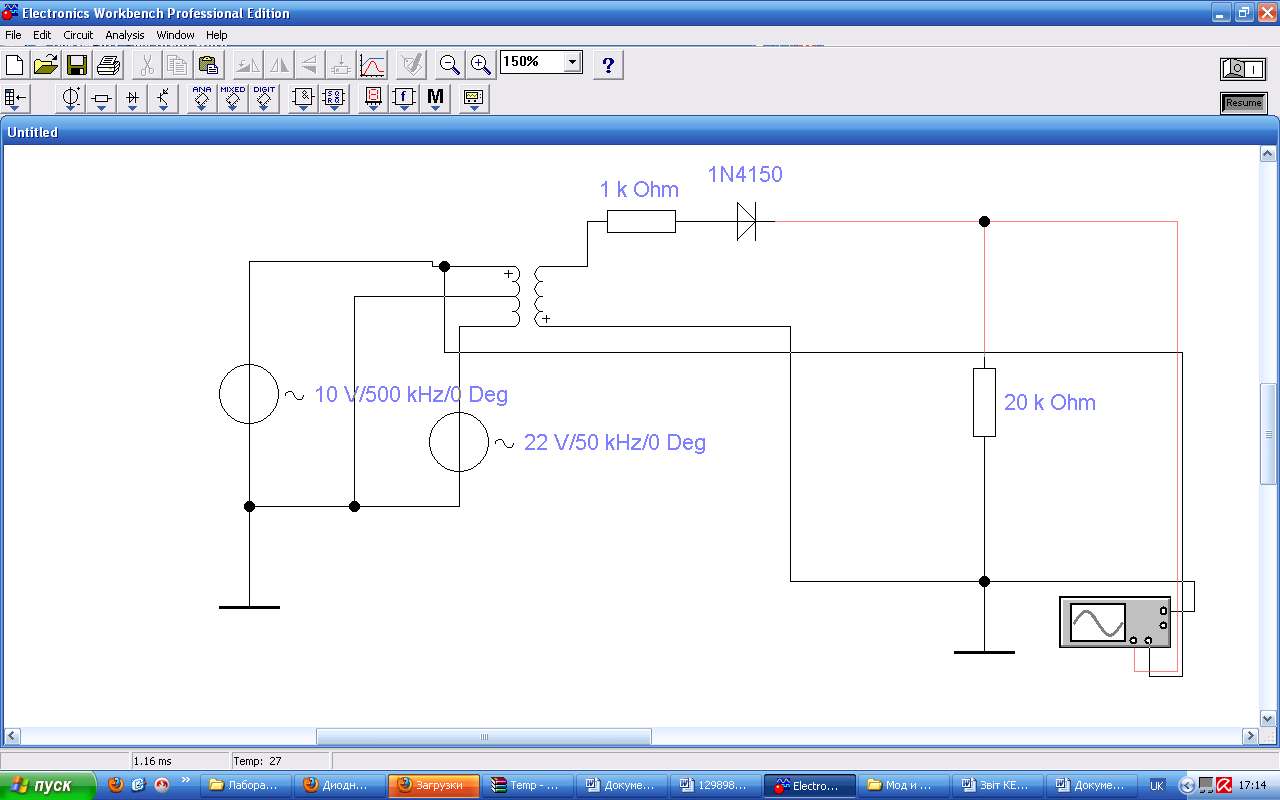The height and width of the screenshot is (800, 1280).
Task: Open the Controls parts bin
Action: click(x=404, y=99)
